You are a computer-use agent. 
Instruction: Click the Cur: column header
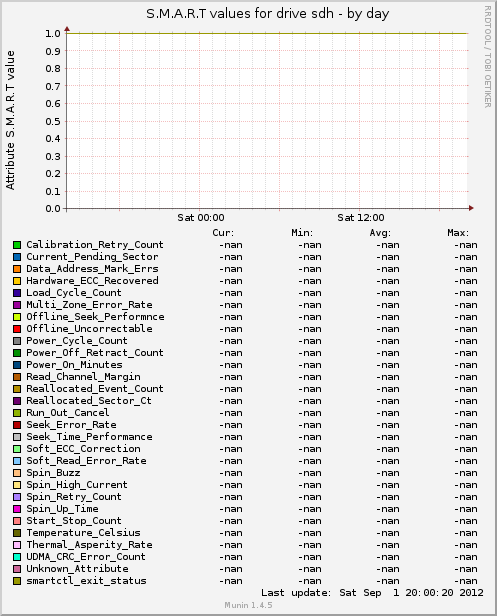click(223, 233)
